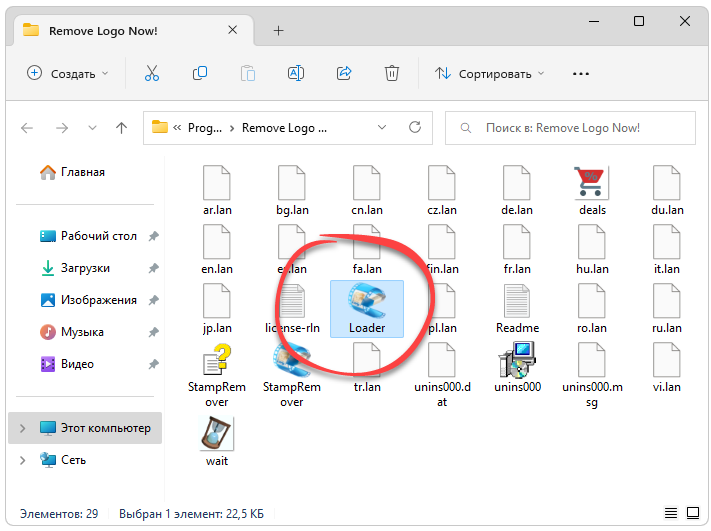Screen dimensions: 711x531
Task: Select the ar.lan file
Action: pos(217,191)
